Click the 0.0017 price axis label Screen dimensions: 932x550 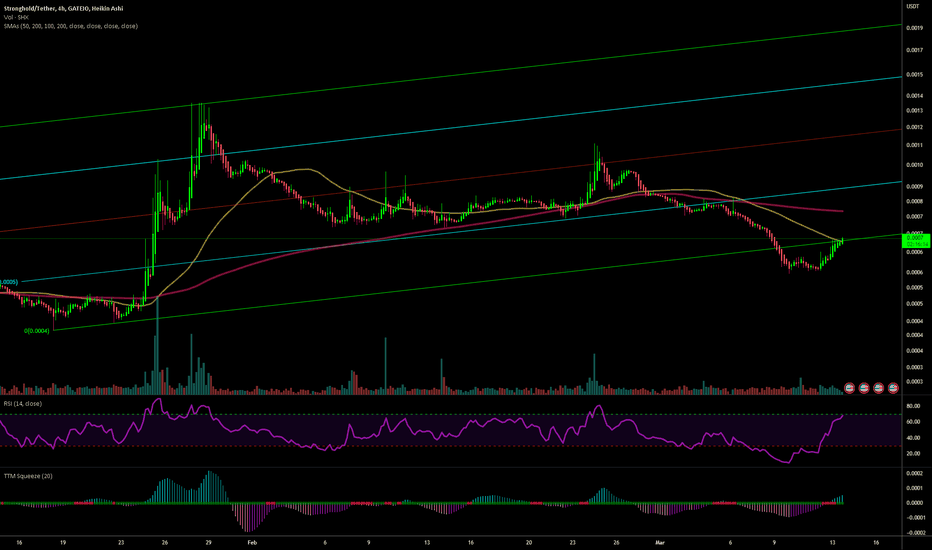pos(914,50)
